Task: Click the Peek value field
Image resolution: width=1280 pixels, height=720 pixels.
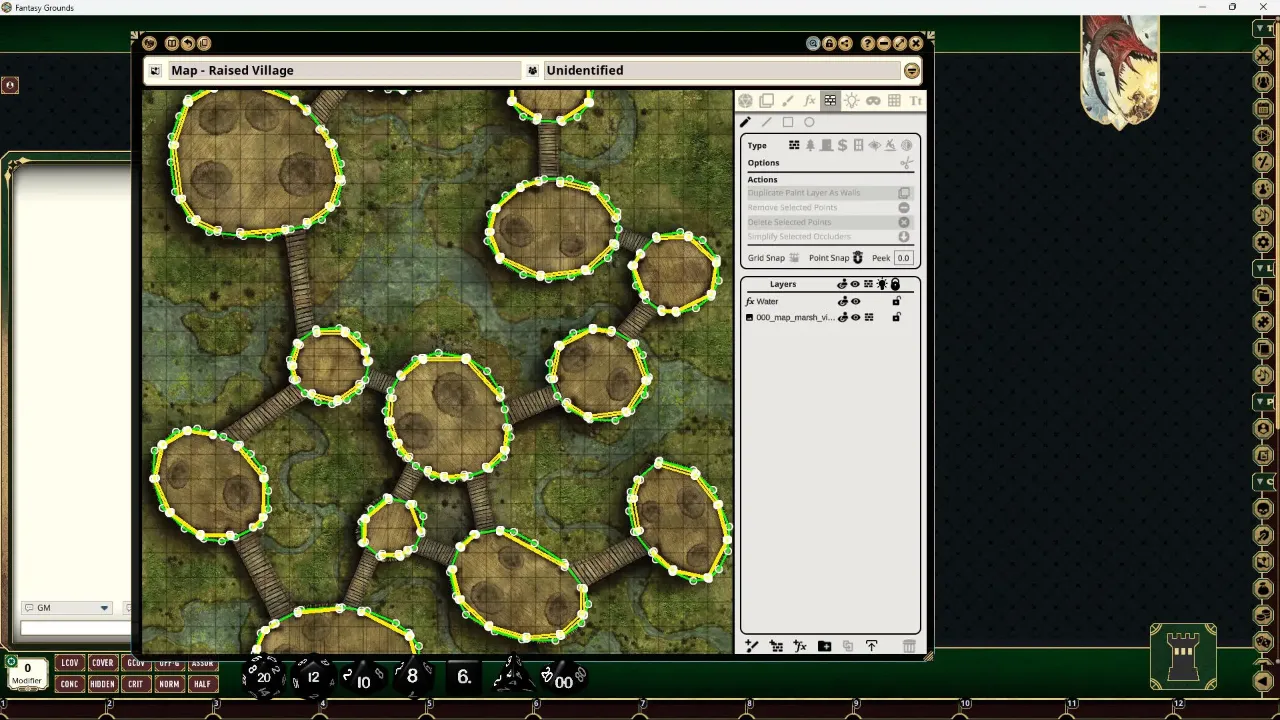Action: [903, 258]
